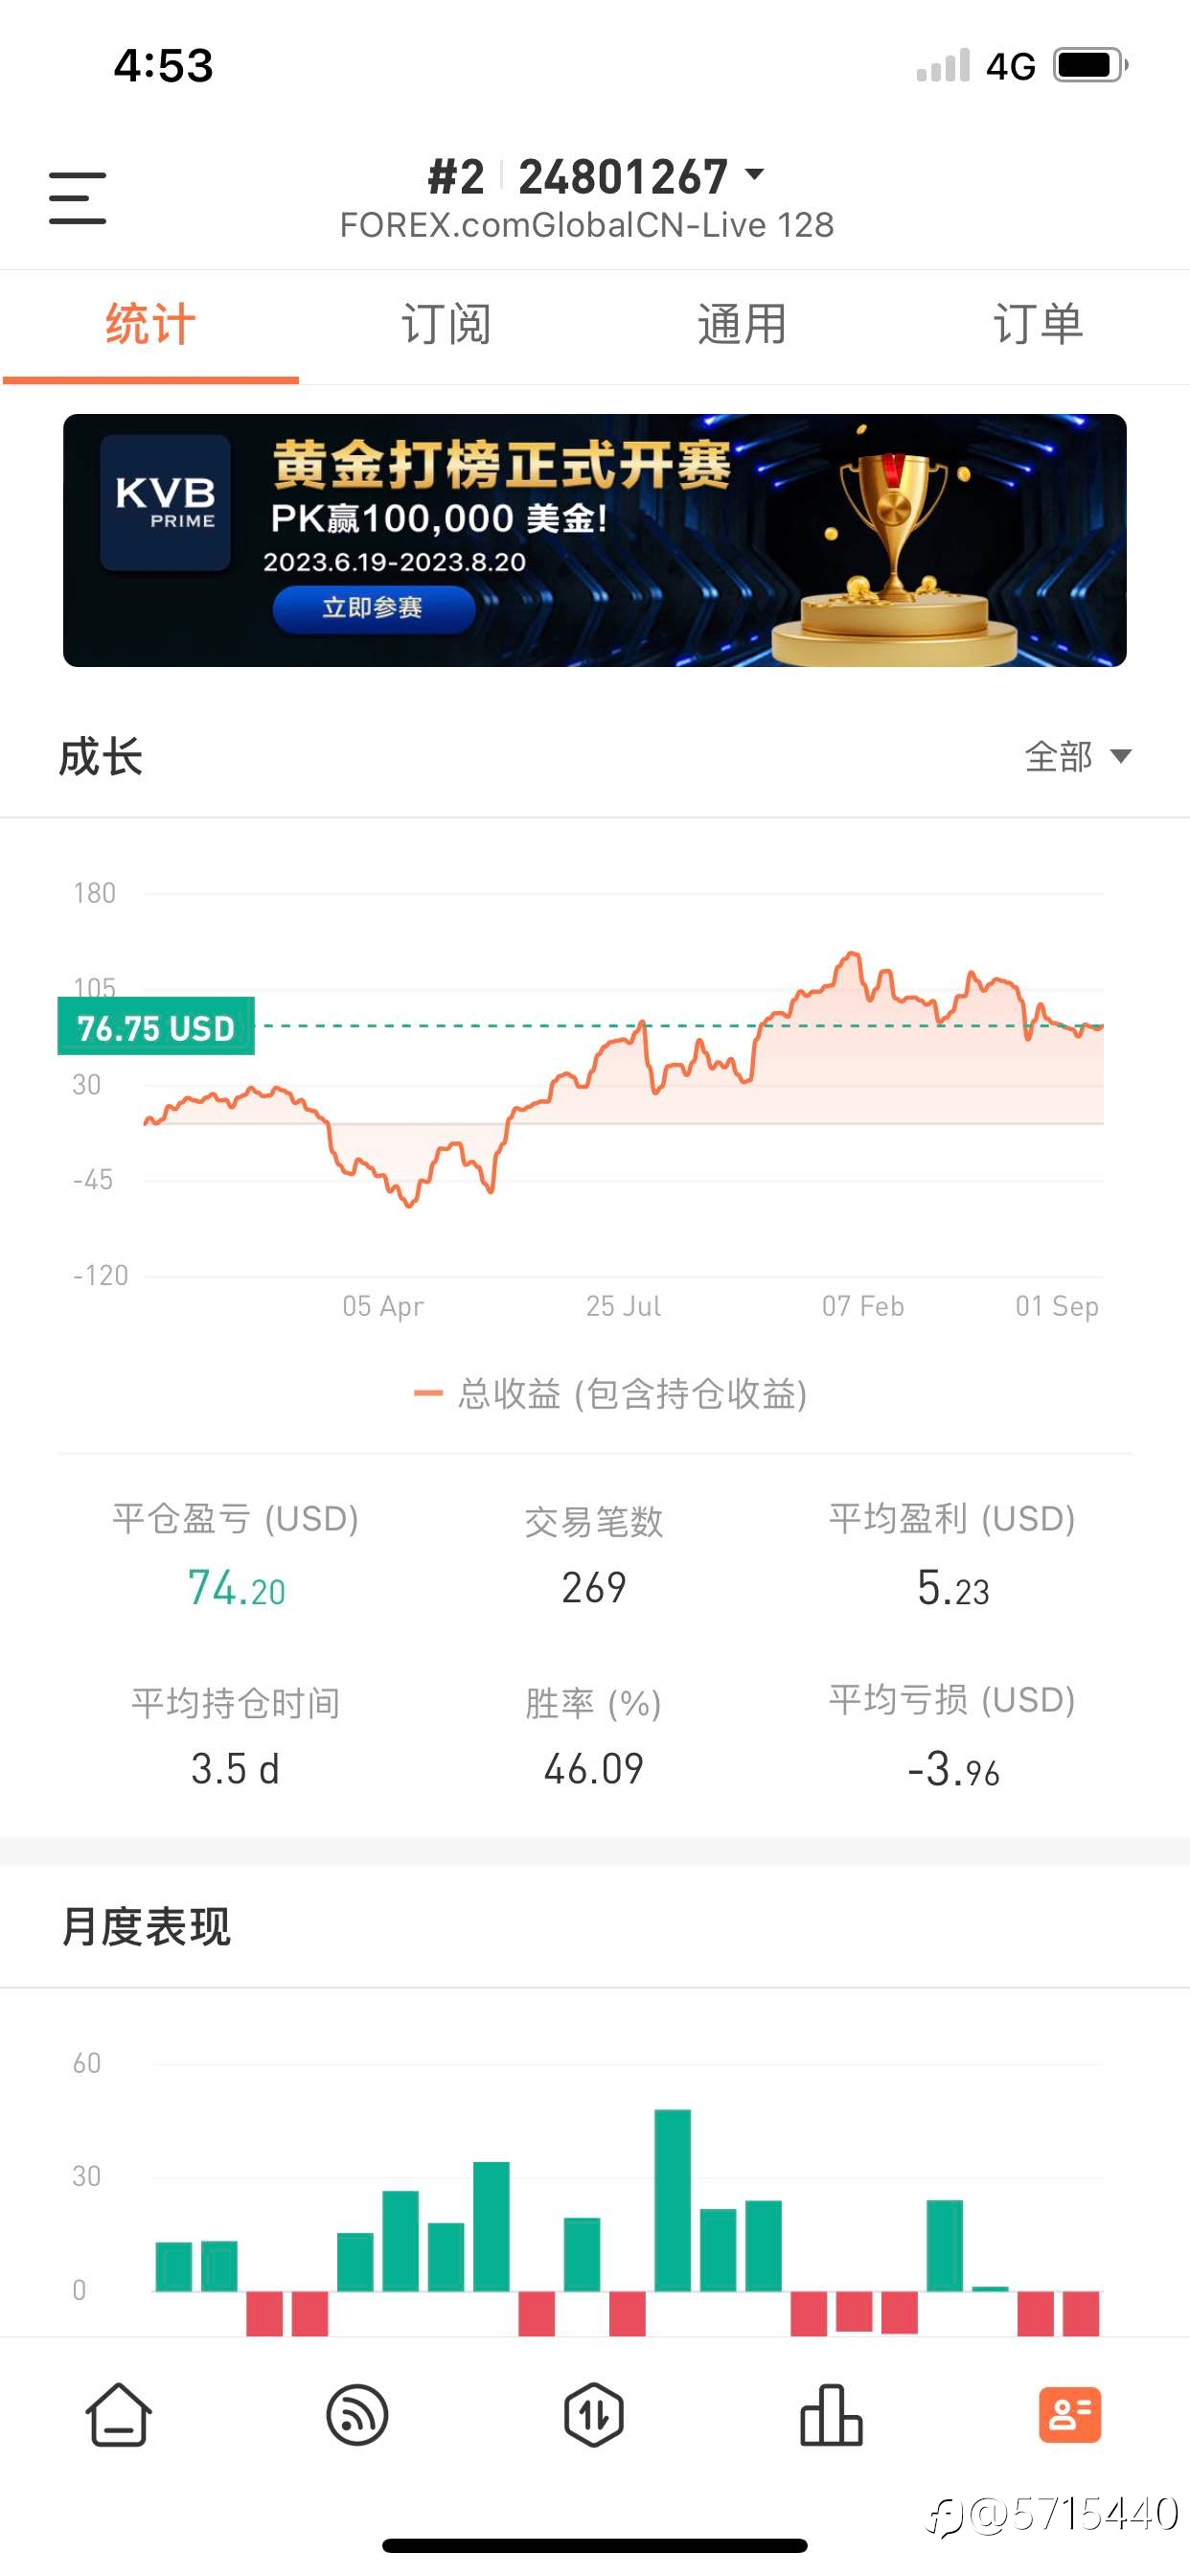The image size is (1190, 2576).
Task: Switch to the 订单 tab
Action: [1038, 325]
